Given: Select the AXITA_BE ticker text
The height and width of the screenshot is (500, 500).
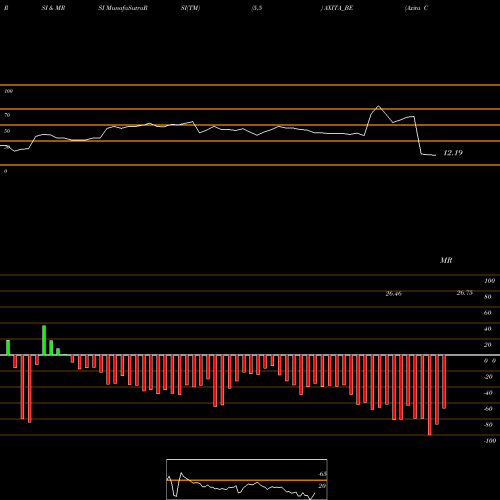Looking at the screenshot, I should tap(338, 8).
